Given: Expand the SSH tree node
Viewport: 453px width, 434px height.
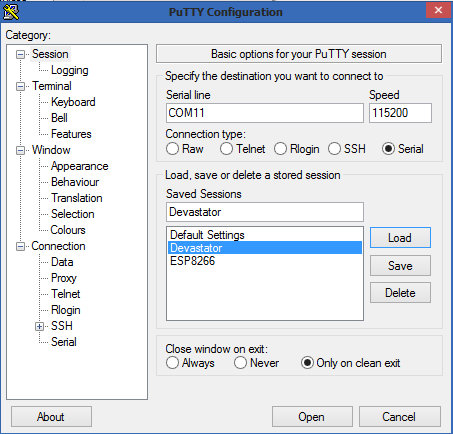Looking at the screenshot, I should (x=39, y=326).
